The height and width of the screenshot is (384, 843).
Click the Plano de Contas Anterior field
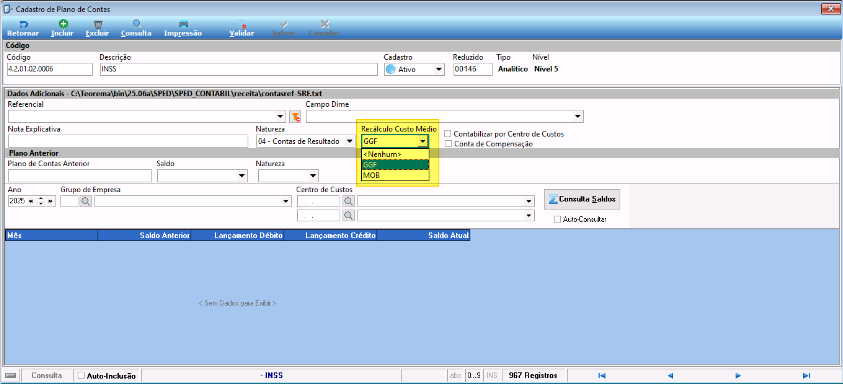[x=80, y=175]
